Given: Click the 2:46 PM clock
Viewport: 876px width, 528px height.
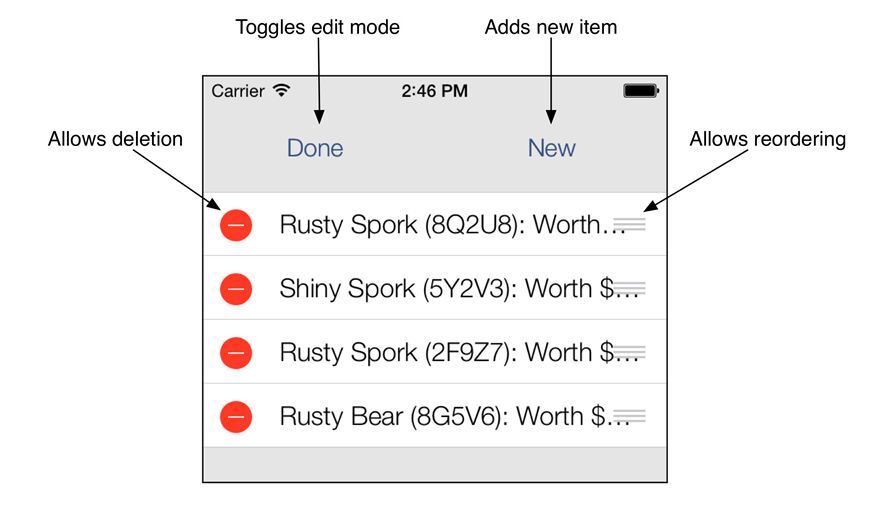Looking at the screenshot, I should tap(435, 91).
